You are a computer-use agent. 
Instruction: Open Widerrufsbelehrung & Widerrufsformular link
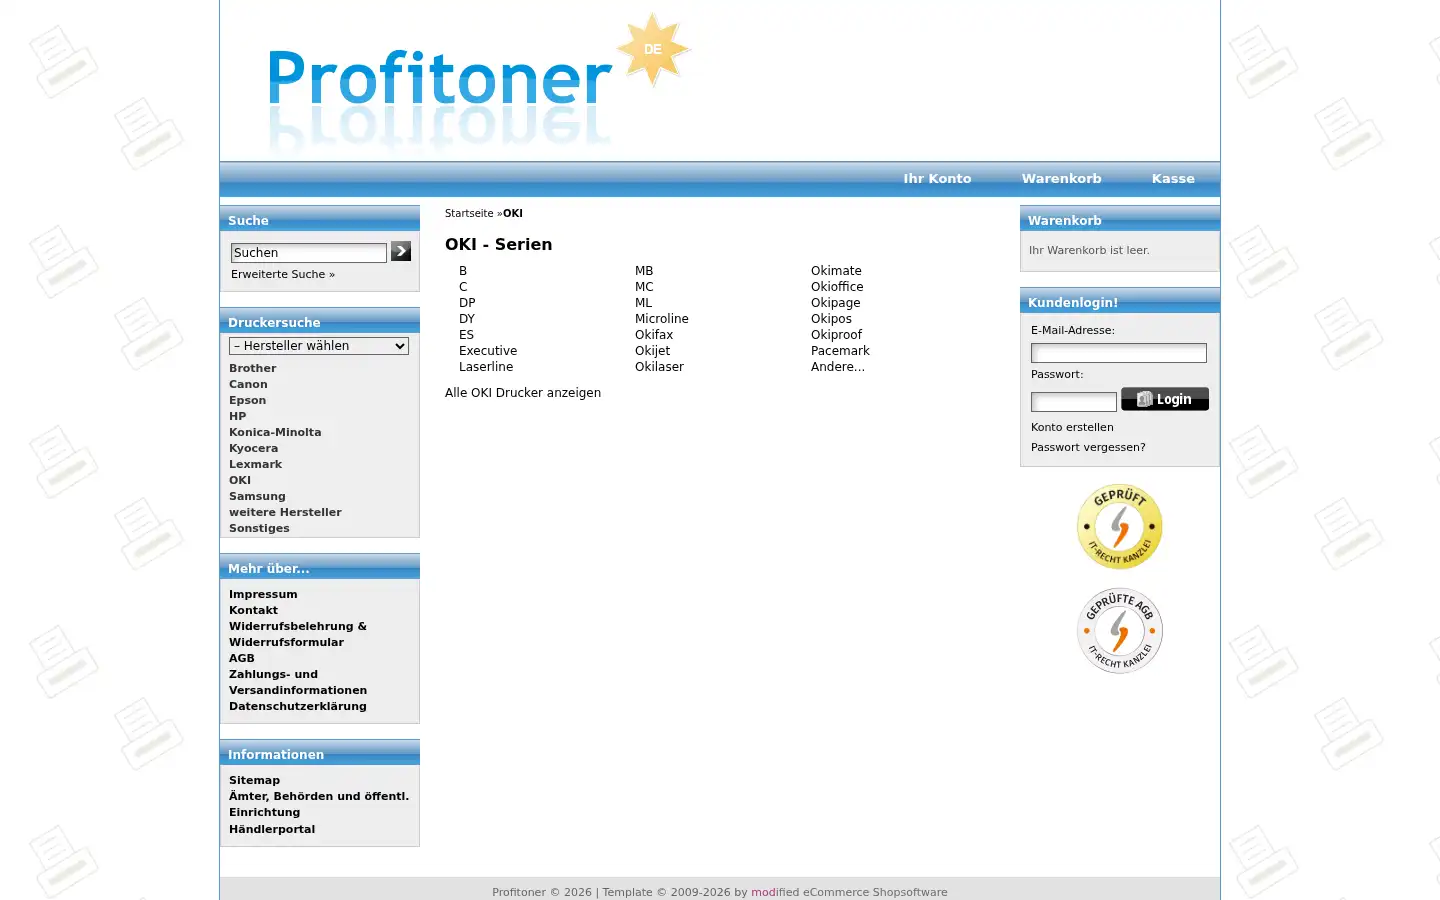click(x=298, y=634)
